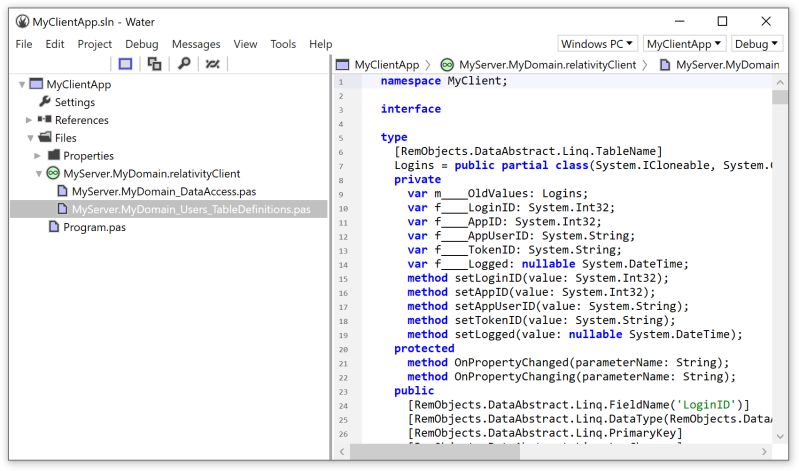The image size is (799, 471).
Task: Click the horizontal scroll right arrow
Action: [x=764, y=451]
